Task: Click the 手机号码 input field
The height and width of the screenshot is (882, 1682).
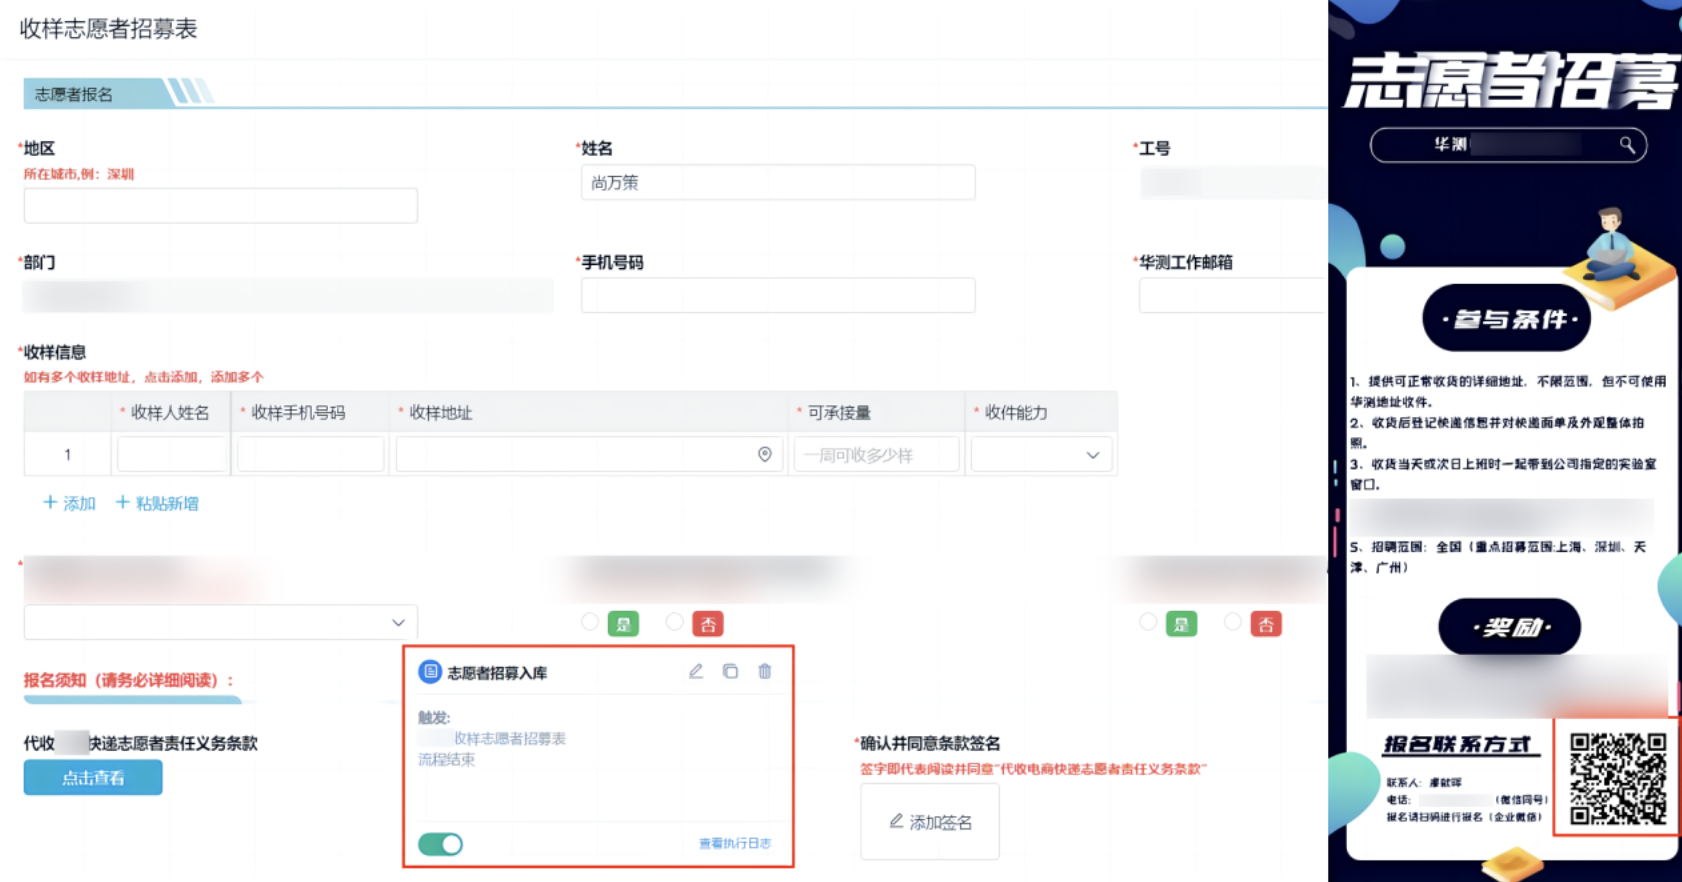Action: (x=778, y=295)
